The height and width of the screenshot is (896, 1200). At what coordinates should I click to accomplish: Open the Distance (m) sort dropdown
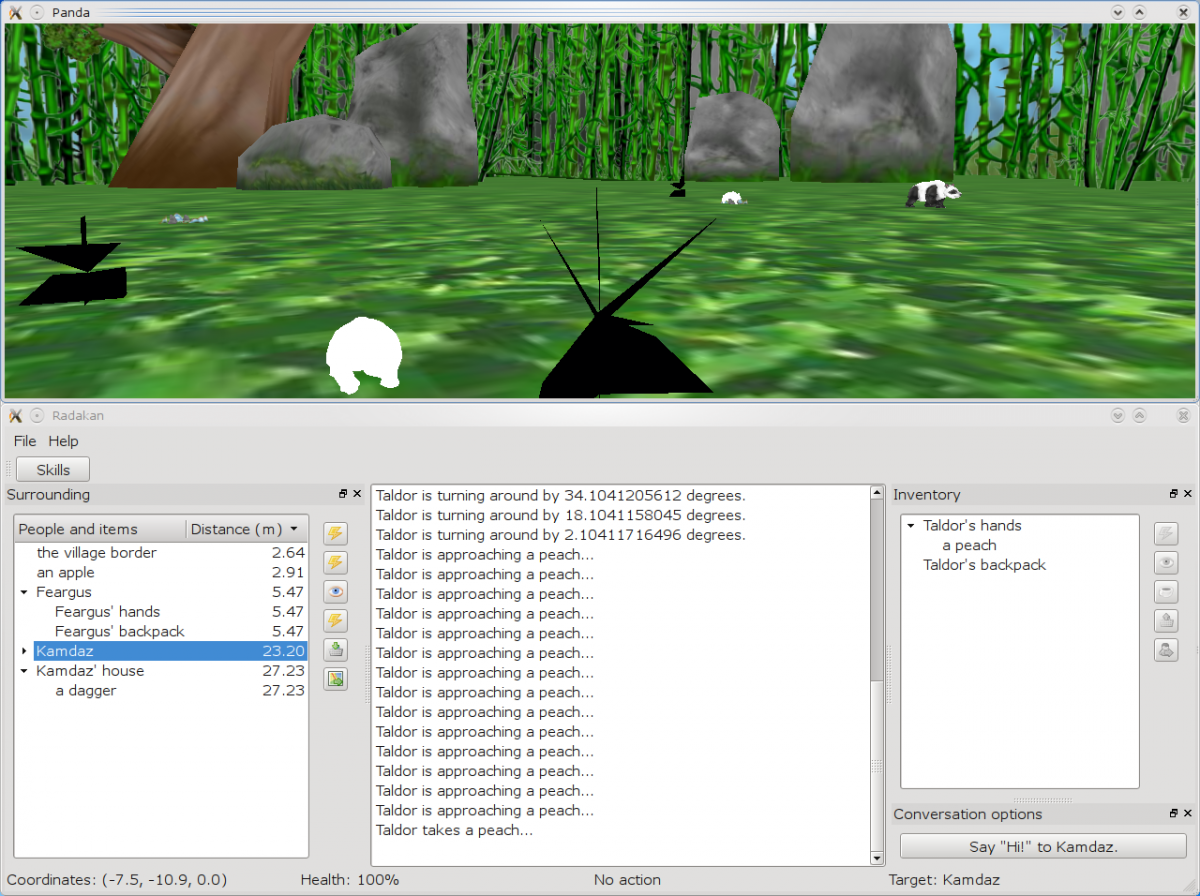[x=293, y=529]
